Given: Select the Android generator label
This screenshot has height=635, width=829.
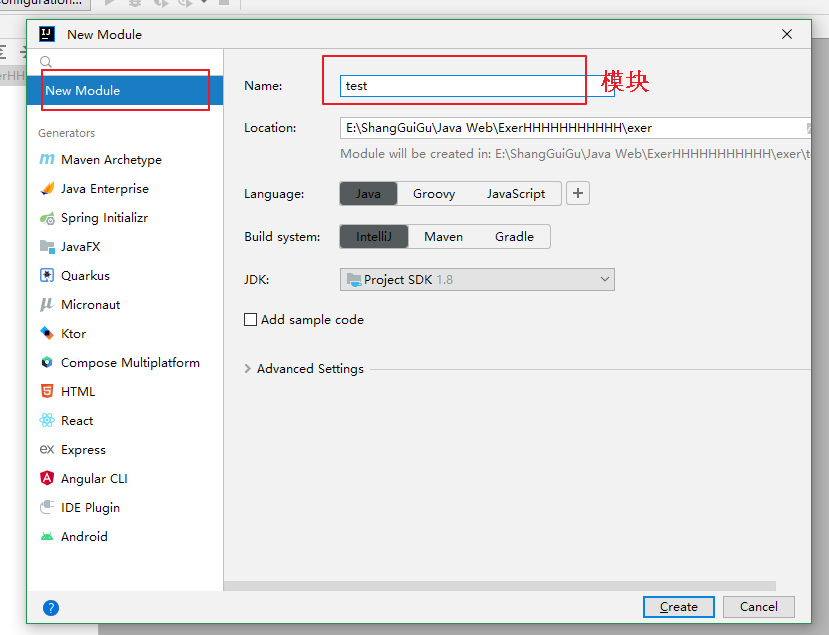Looking at the screenshot, I should click(x=85, y=537).
